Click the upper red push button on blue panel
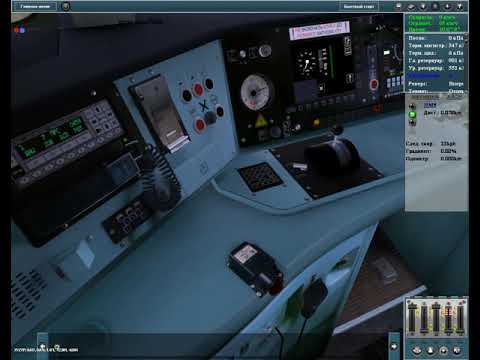This screenshot has height=360, width=480. pos(198,89)
